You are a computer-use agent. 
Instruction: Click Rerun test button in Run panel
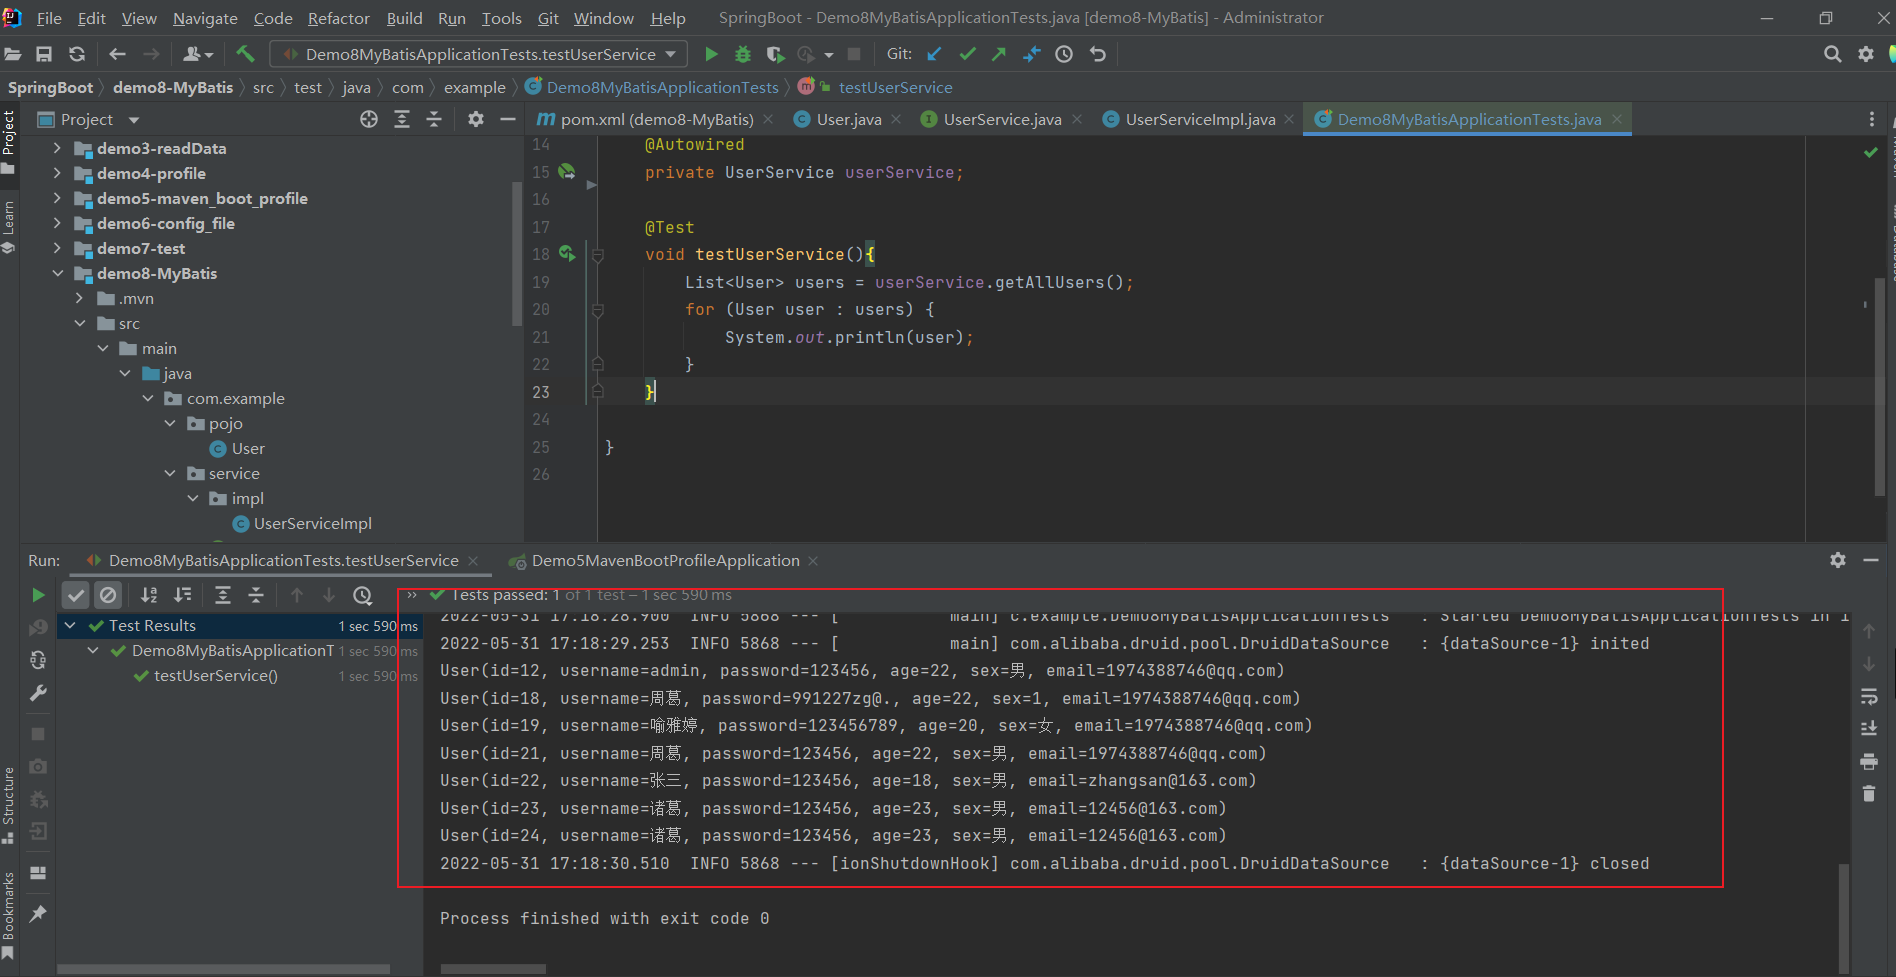tap(38, 595)
